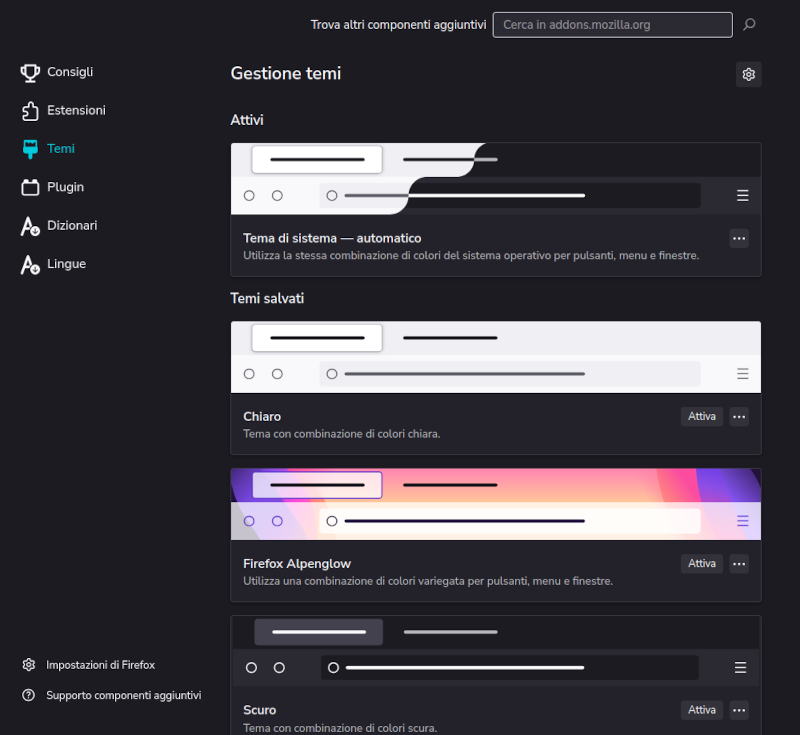This screenshot has width=800, height=735.
Task: Click the Chiaro theme preview thumbnail
Action: click(x=495, y=357)
